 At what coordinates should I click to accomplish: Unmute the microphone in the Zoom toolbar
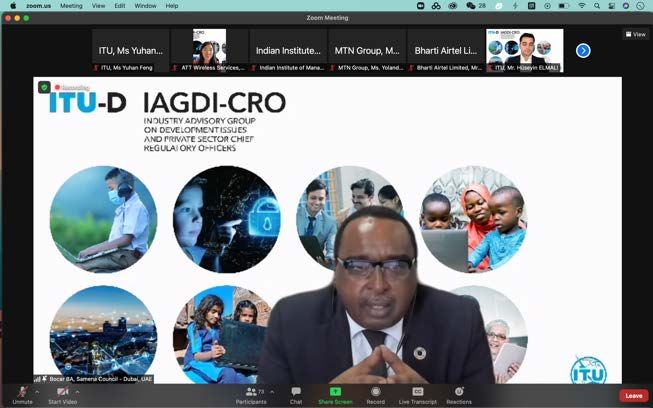[x=22, y=395]
